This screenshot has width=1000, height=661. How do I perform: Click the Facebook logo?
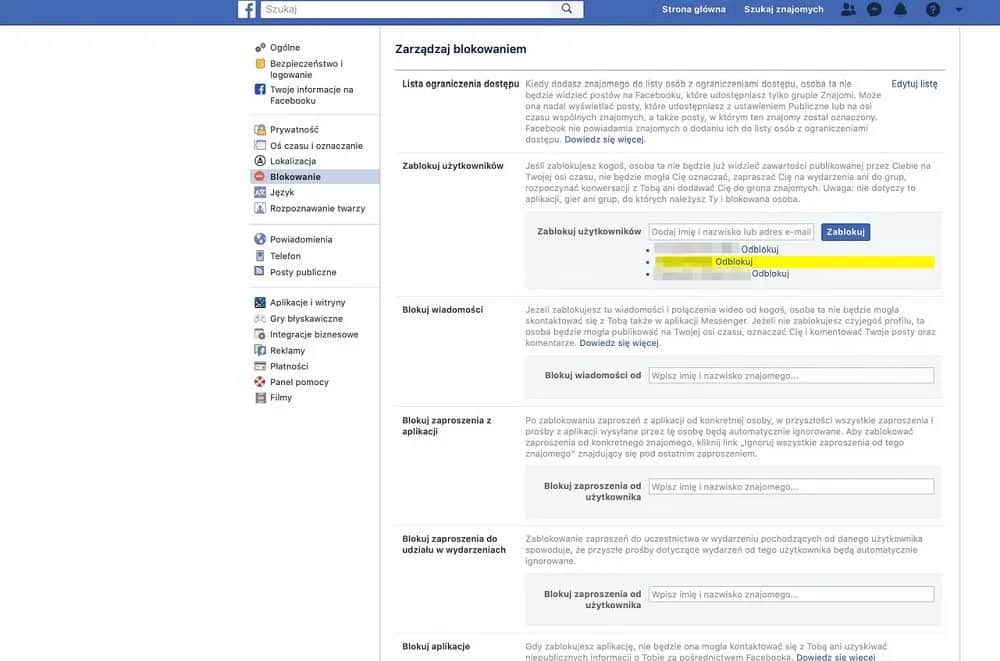coord(246,9)
